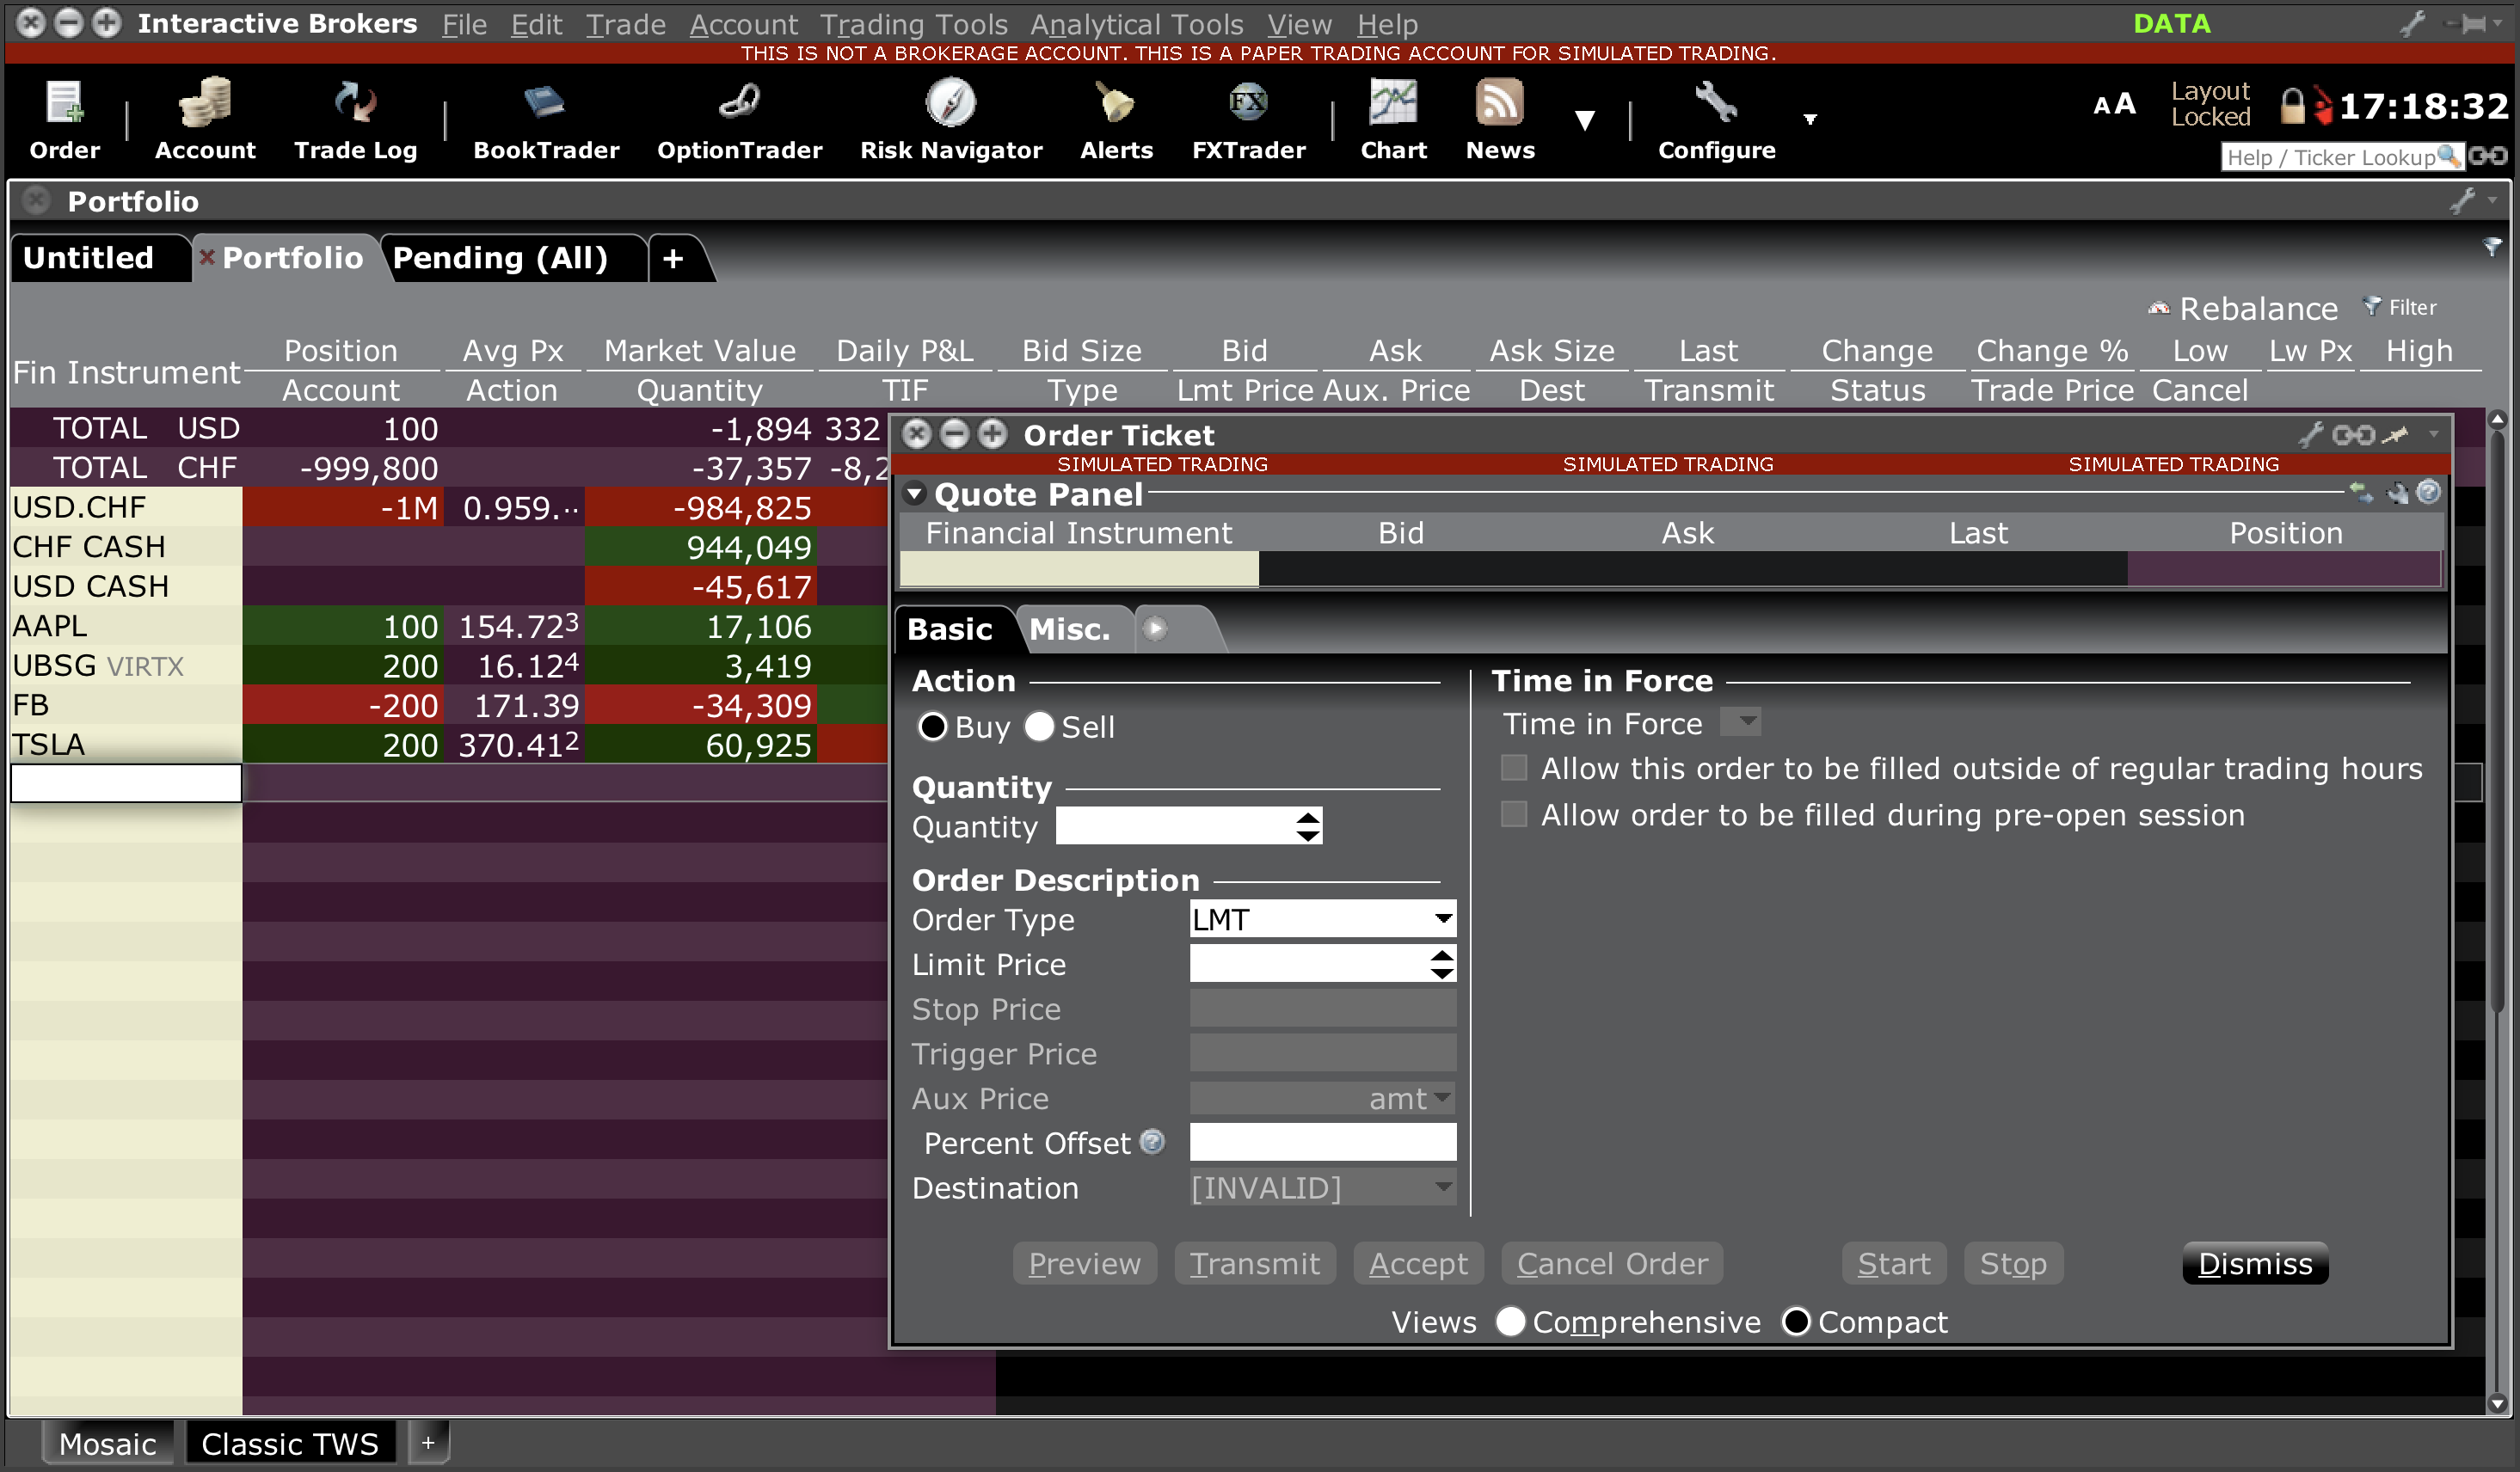Click the Order Ticket chain link icon
The height and width of the screenshot is (1472, 2520).
point(2353,435)
